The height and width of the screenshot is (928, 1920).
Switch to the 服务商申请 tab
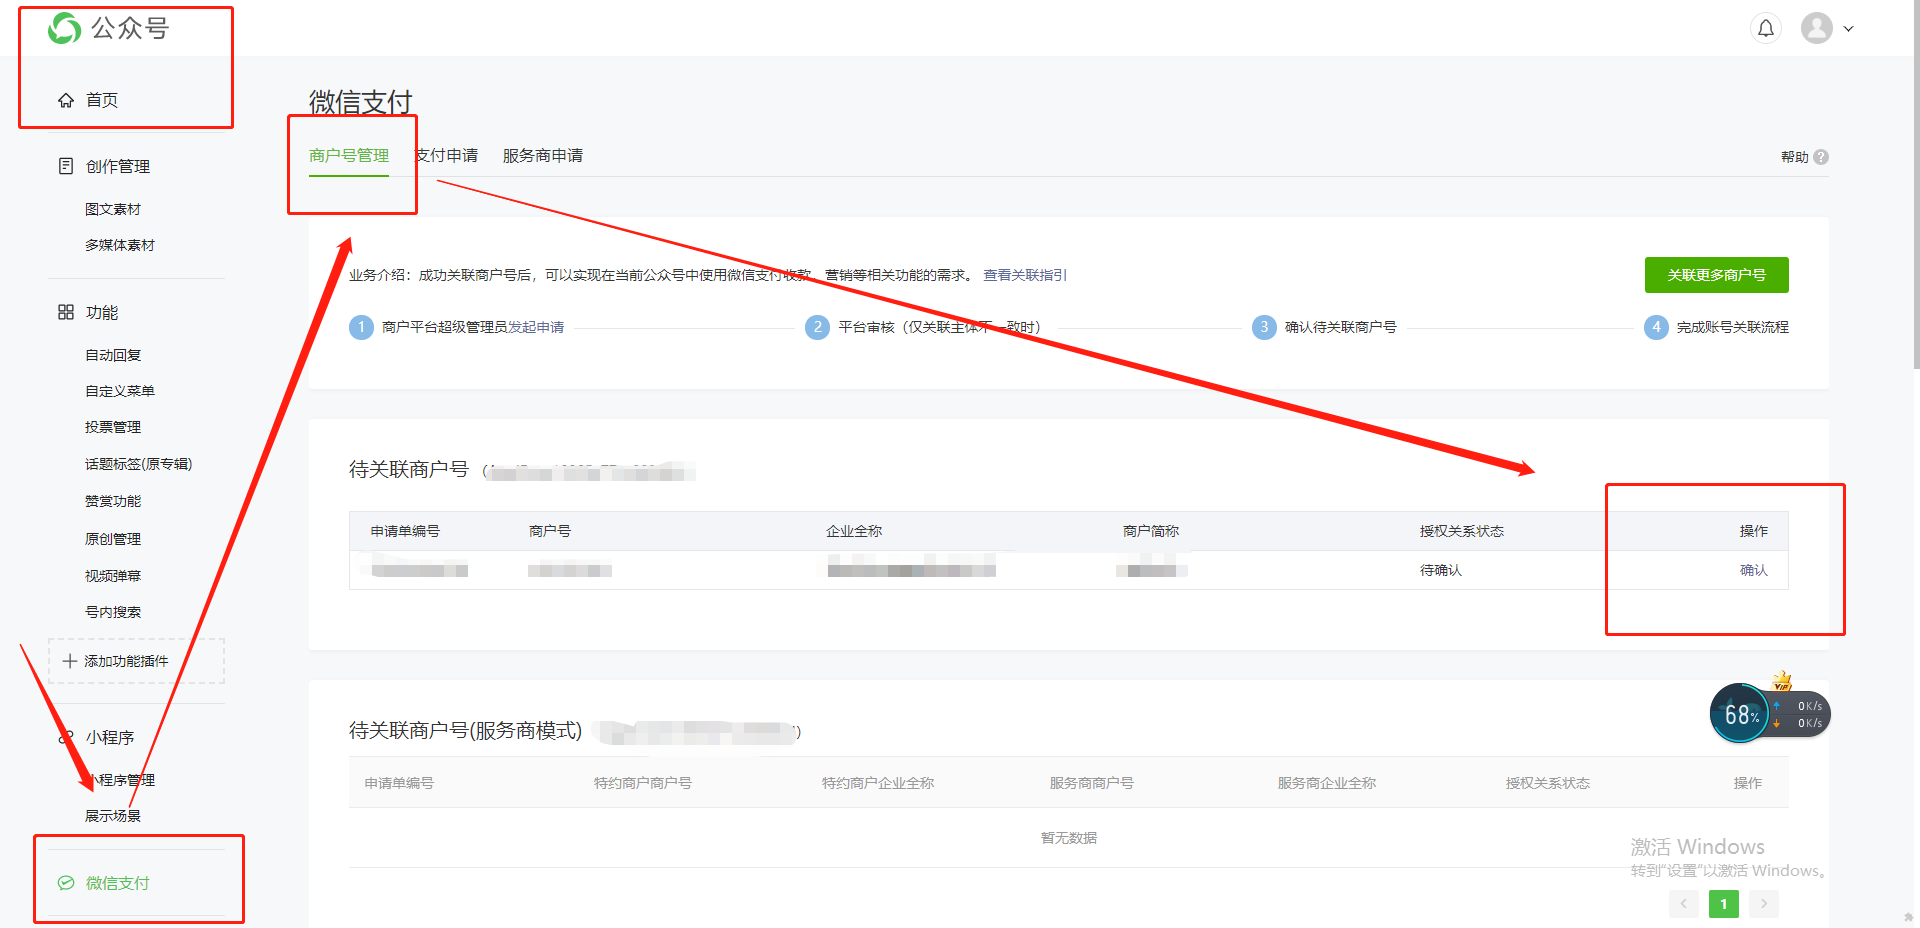[542, 155]
